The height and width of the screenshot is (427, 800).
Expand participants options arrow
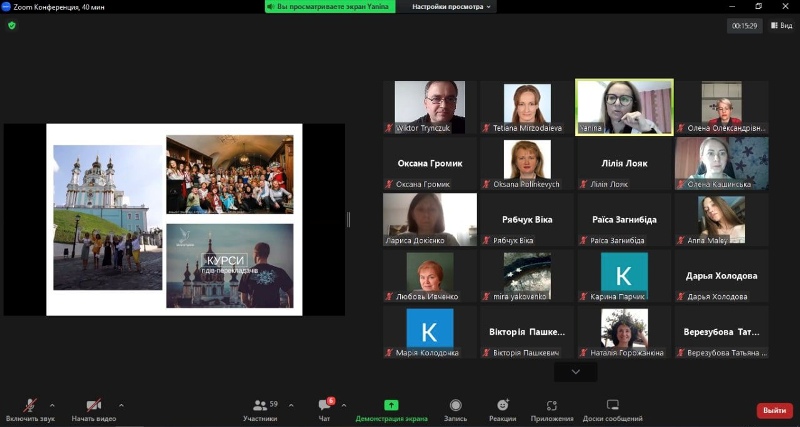(291, 406)
